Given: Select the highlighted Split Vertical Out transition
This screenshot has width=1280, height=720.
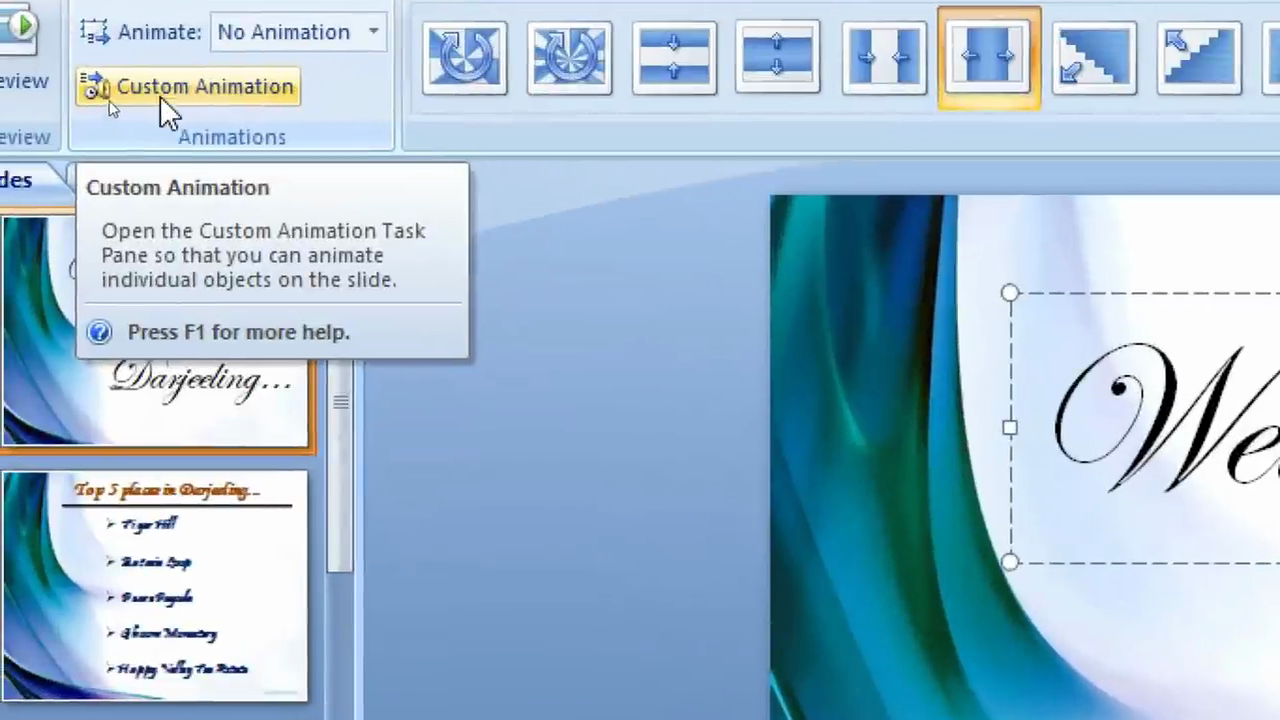Looking at the screenshot, I should coord(989,57).
